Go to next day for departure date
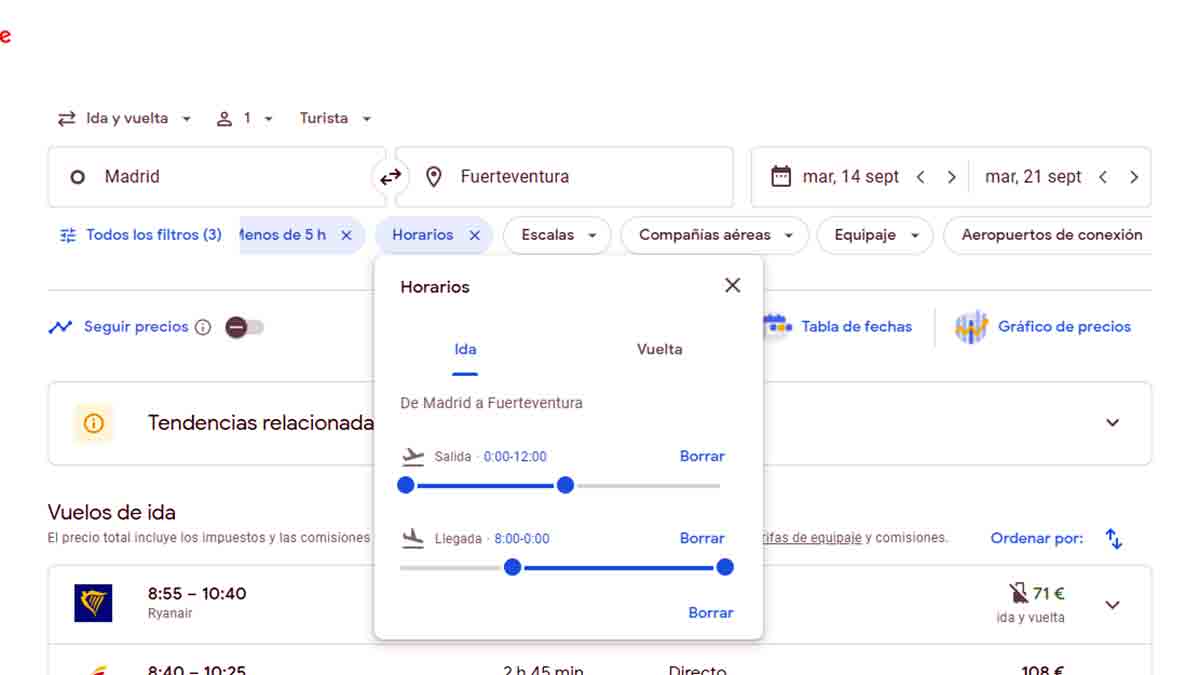This screenshot has height=675, width=1200. (951, 177)
